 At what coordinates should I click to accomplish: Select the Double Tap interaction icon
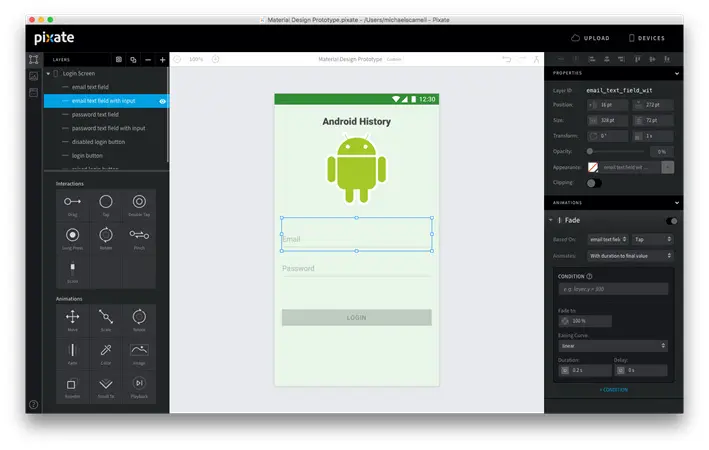(139, 202)
